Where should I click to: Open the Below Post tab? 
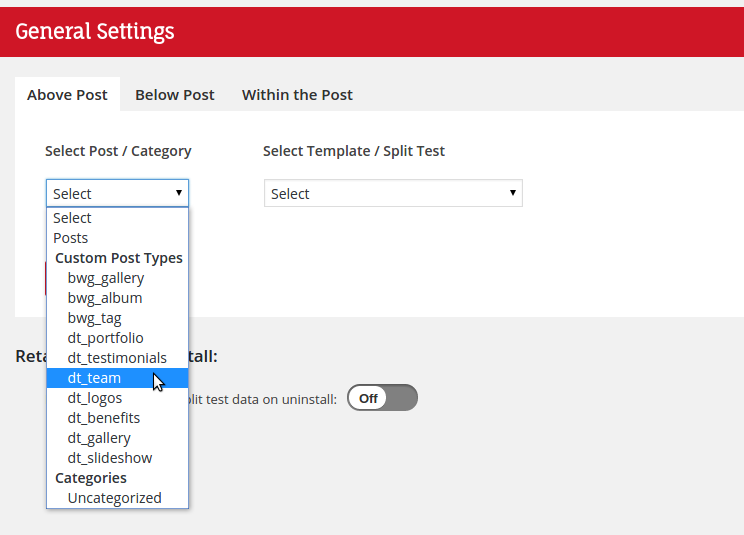[175, 94]
